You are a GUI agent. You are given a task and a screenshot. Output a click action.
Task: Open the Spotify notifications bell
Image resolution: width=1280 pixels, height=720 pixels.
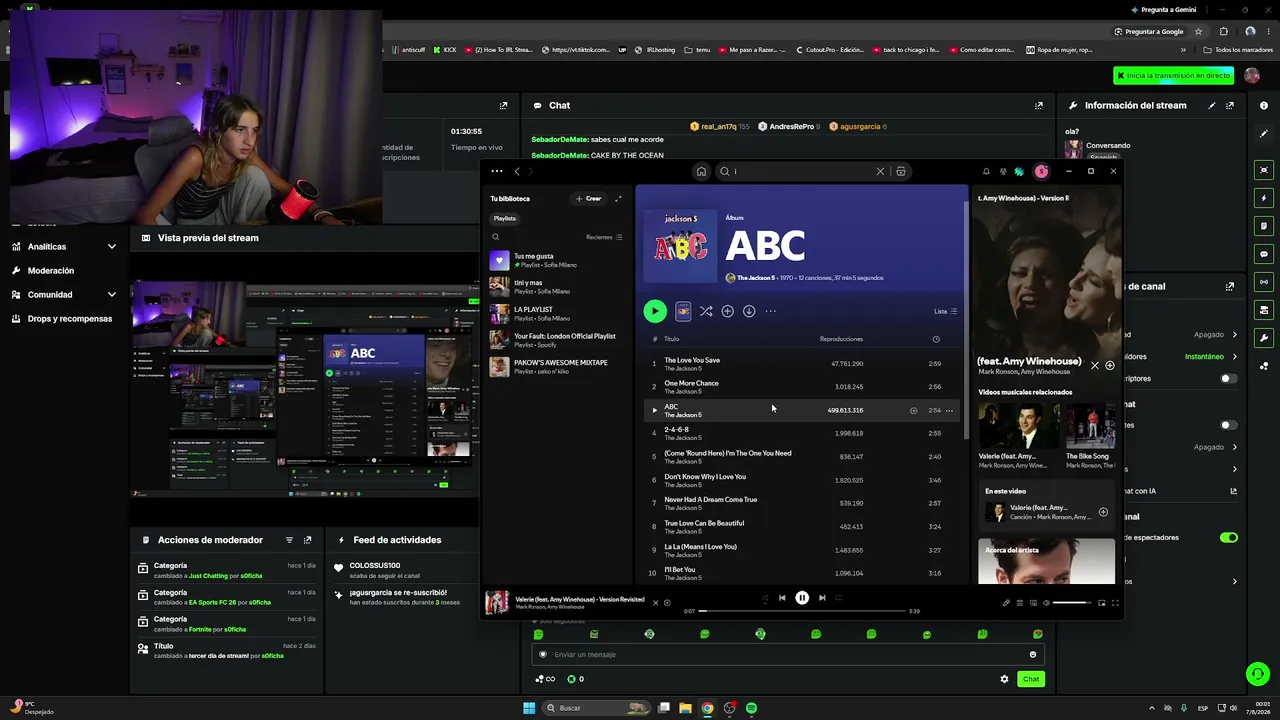click(986, 171)
